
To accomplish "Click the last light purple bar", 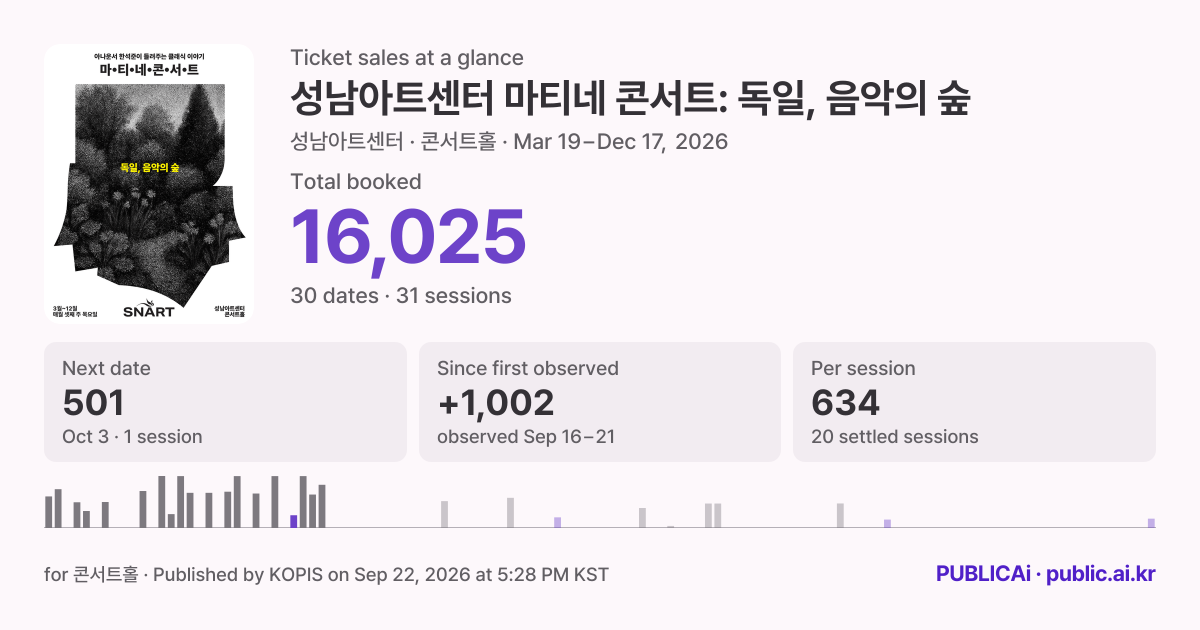I will click(1151, 523).
